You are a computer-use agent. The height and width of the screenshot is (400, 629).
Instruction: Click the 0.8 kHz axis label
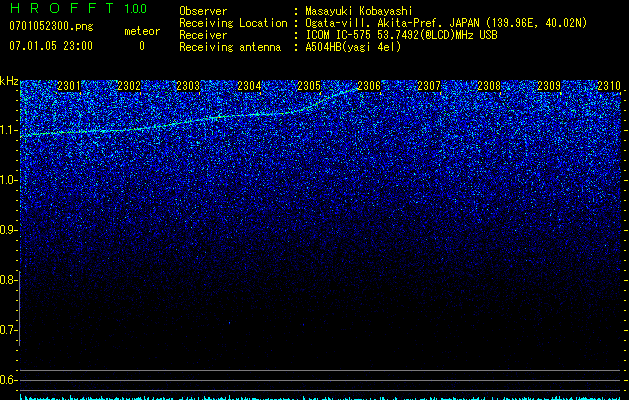[8, 280]
